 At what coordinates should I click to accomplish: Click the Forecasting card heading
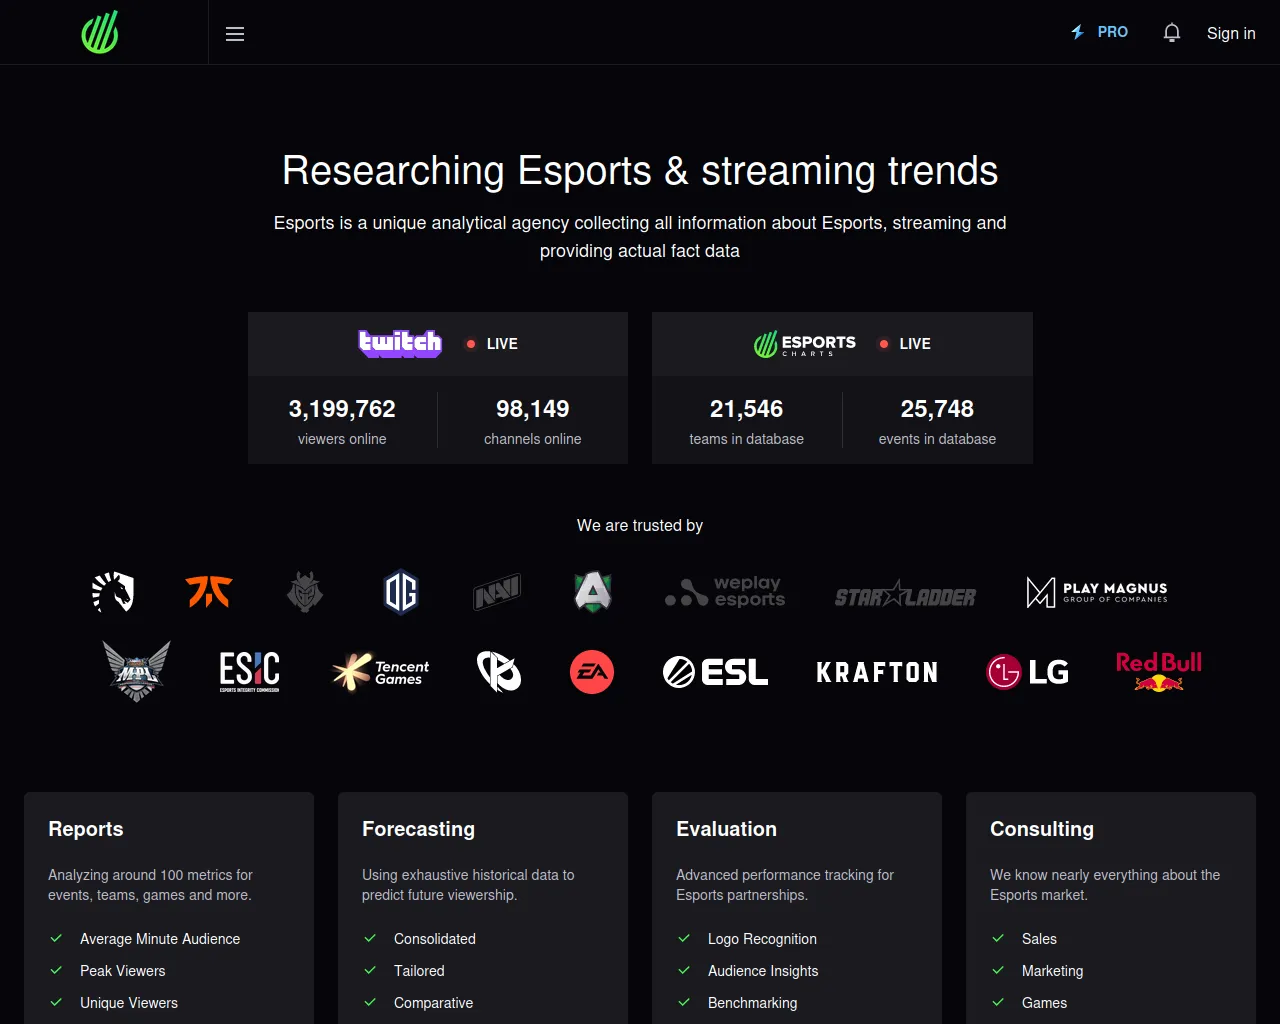point(418,829)
